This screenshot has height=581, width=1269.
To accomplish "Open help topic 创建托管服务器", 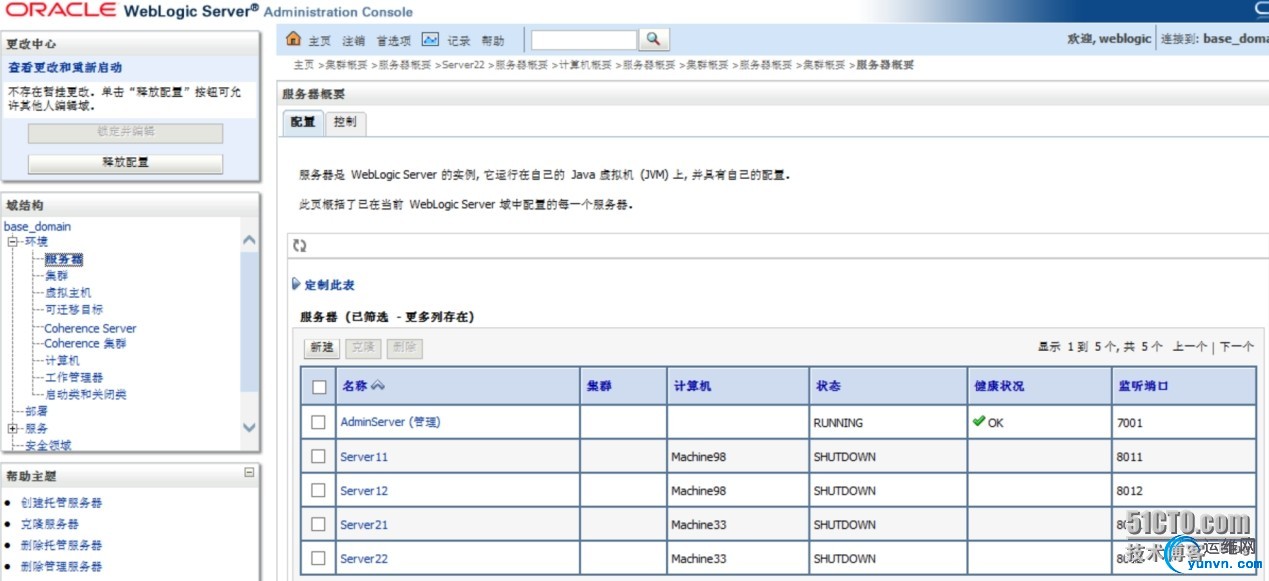I will coord(61,502).
